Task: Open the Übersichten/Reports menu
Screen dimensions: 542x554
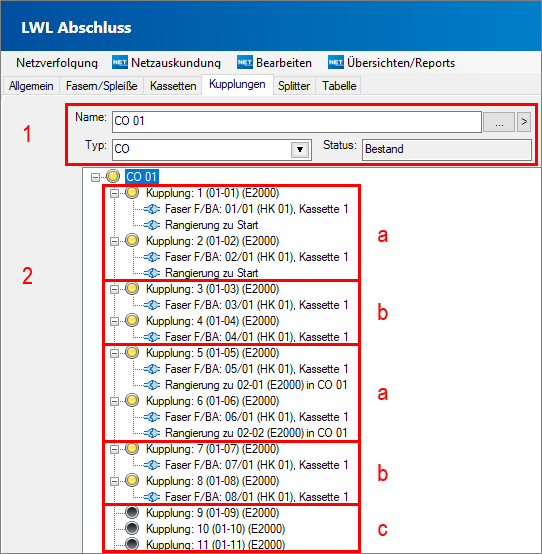Action: (401, 63)
